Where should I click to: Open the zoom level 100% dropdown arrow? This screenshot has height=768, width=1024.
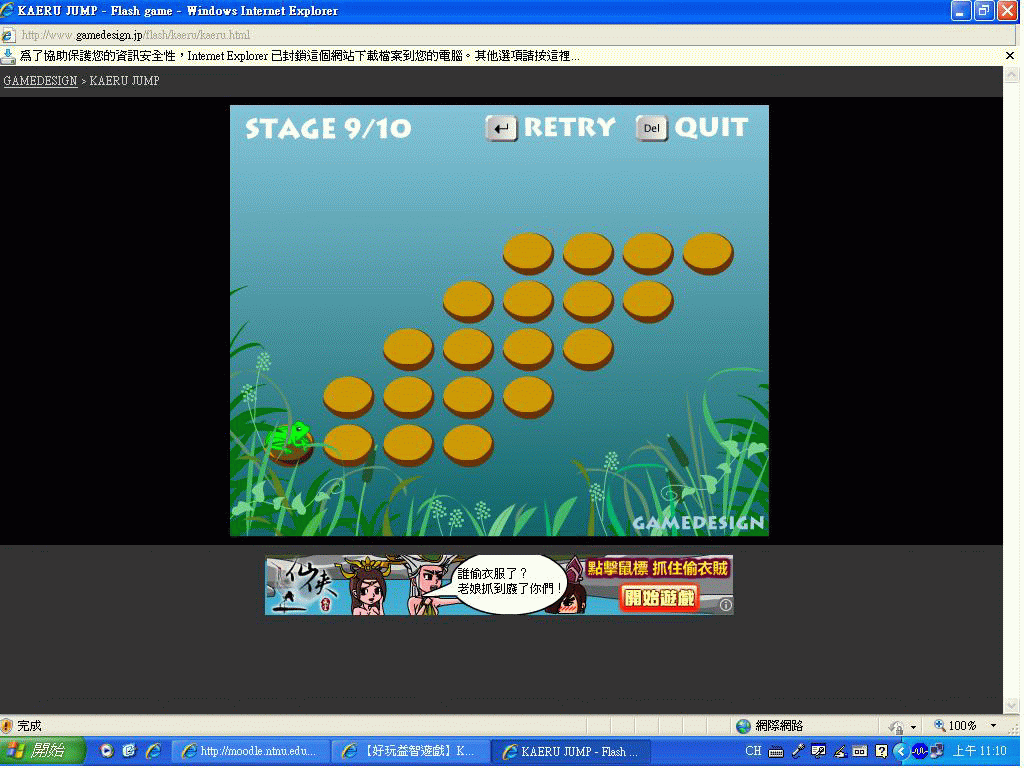coord(993,726)
